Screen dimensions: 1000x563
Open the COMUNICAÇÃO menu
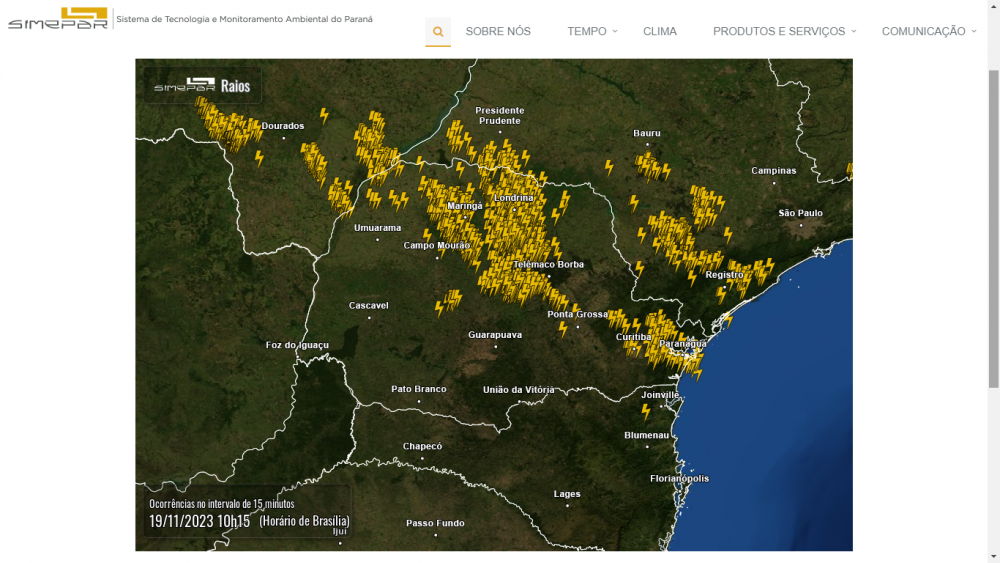pos(923,31)
